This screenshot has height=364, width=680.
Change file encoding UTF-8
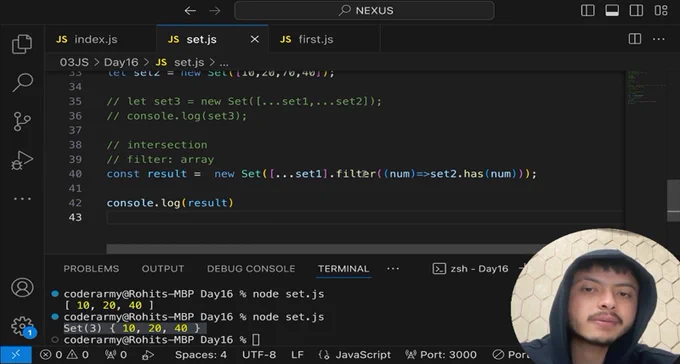click(259, 355)
